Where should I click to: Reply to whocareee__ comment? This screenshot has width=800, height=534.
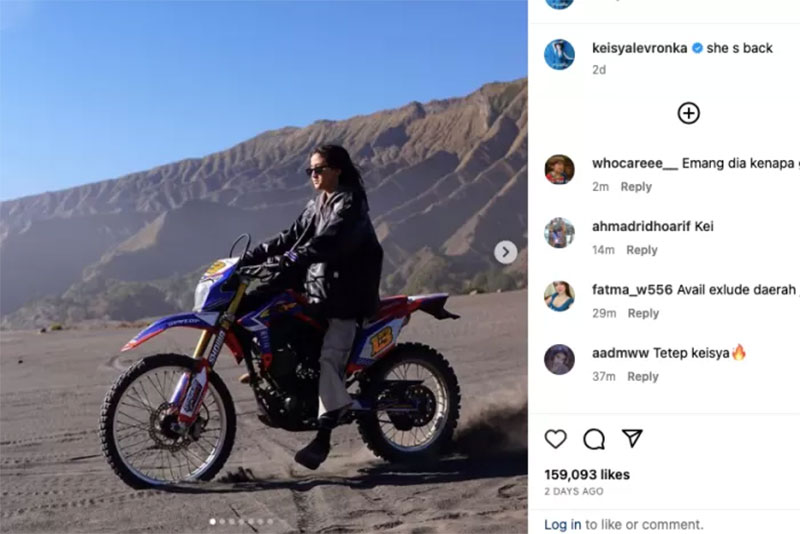point(636,187)
